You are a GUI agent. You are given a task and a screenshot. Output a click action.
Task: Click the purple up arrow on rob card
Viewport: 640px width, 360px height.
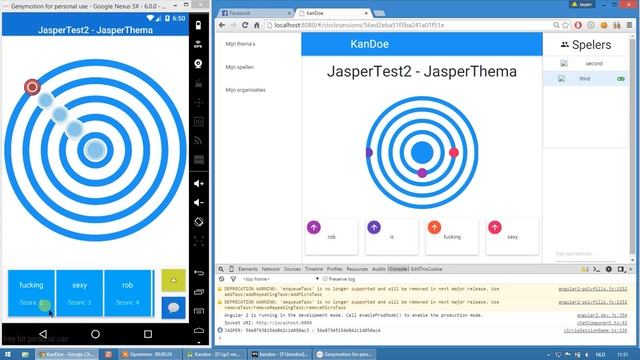tap(314, 227)
